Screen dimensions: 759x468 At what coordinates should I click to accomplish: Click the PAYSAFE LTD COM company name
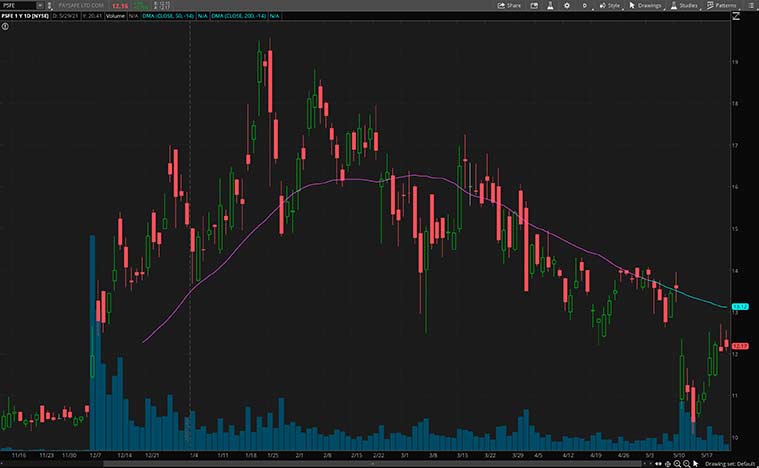pos(81,6)
